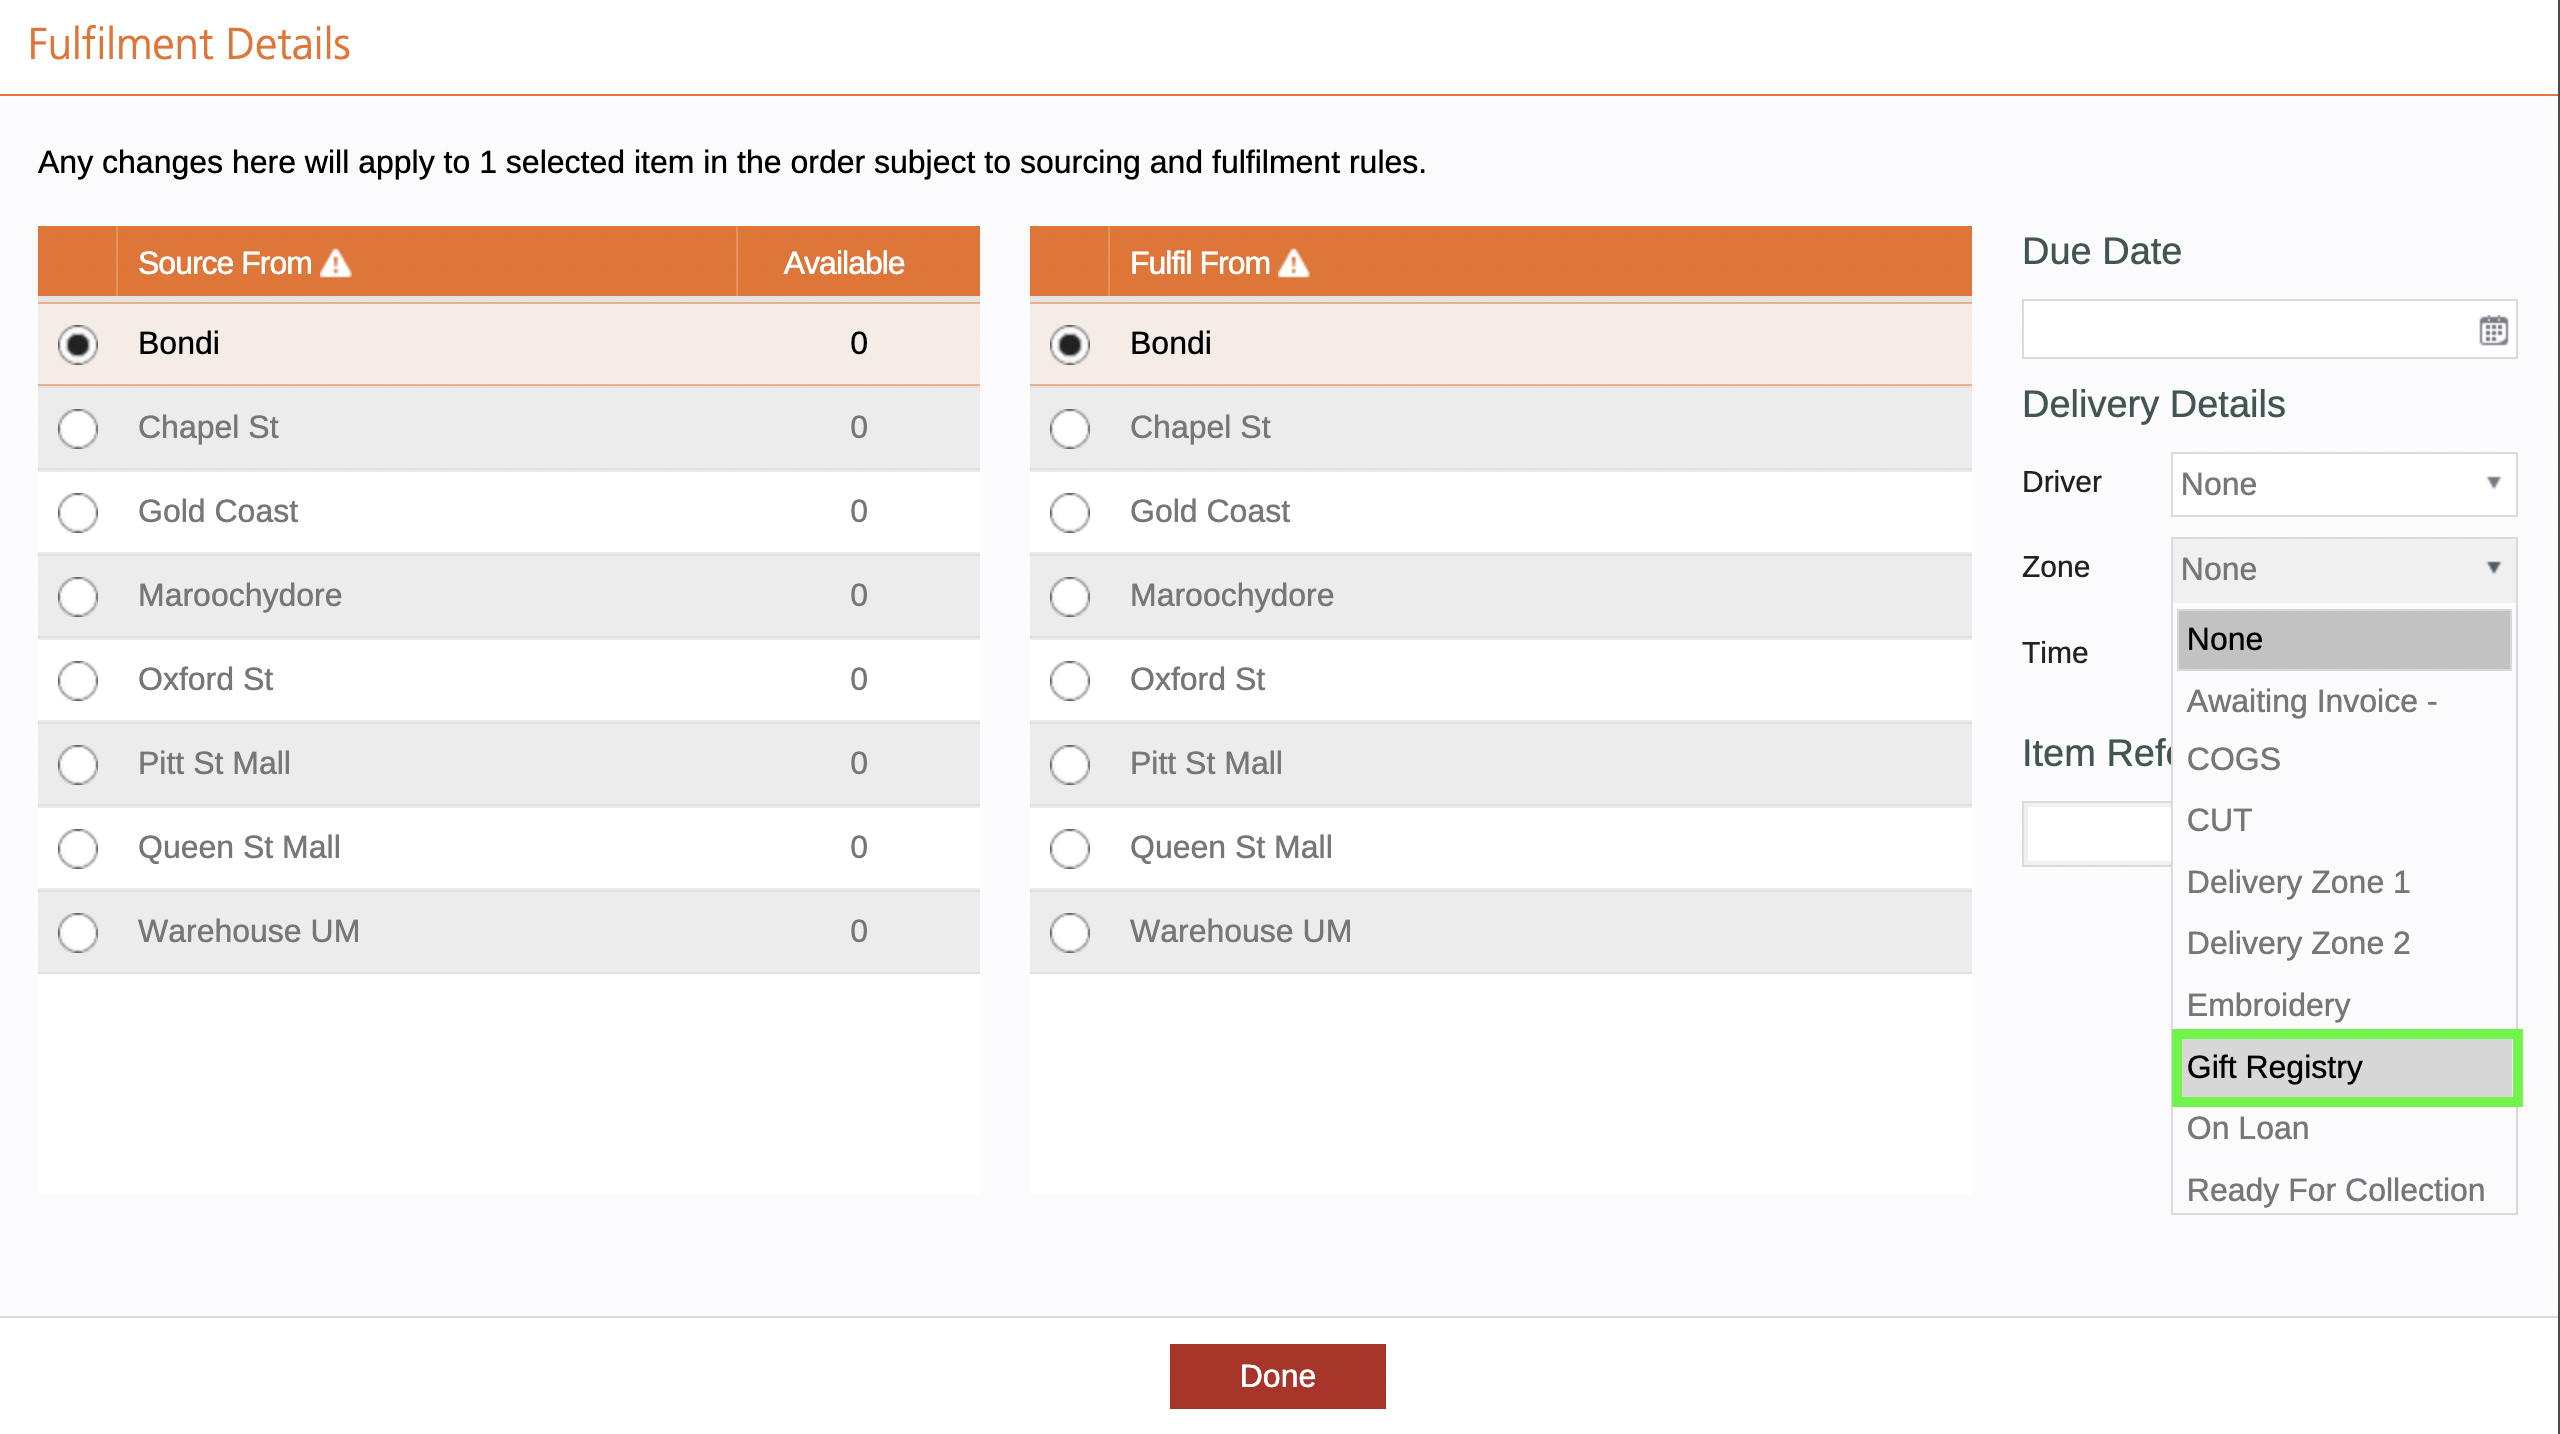Collapse the Zone dropdown arrow
This screenshot has height=1434, width=2560.
(x=2494, y=568)
